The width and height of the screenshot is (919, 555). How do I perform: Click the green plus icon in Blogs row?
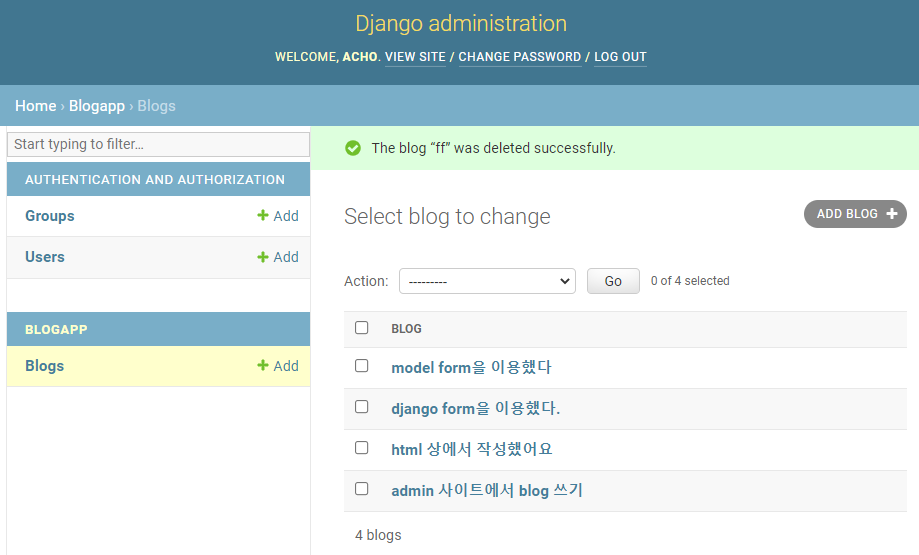(263, 366)
